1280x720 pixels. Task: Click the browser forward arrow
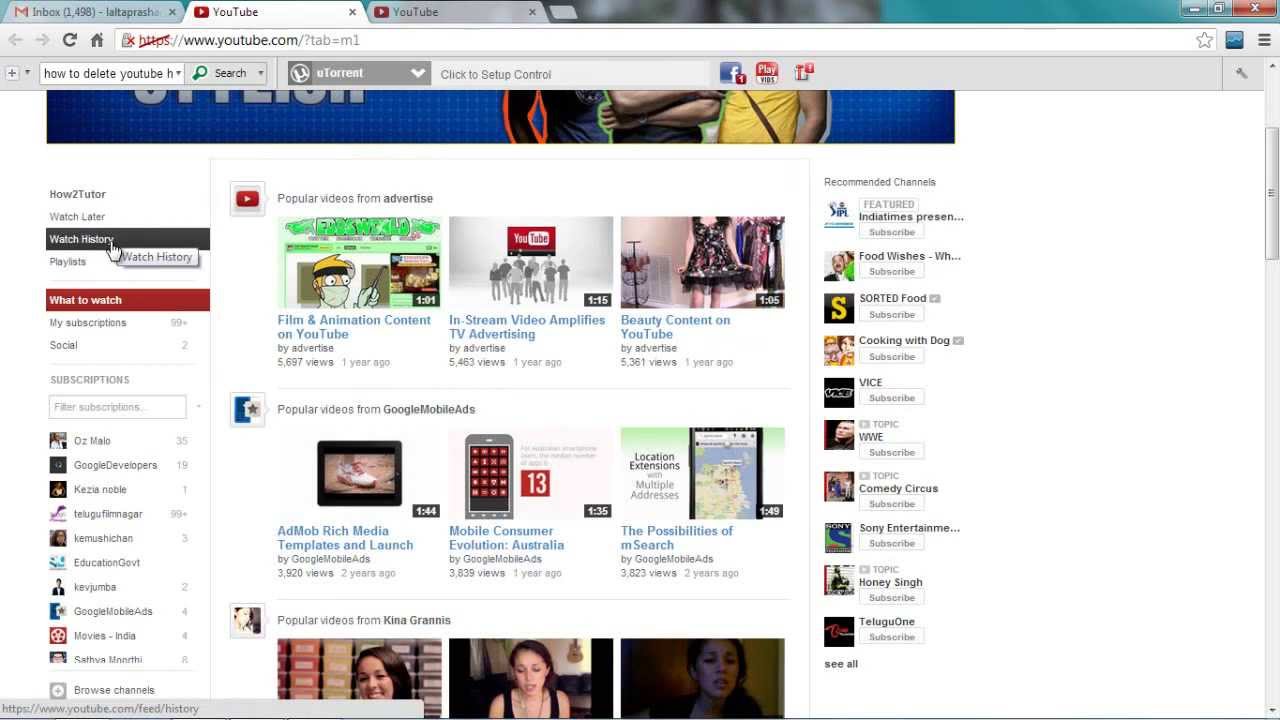[x=42, y=40]
